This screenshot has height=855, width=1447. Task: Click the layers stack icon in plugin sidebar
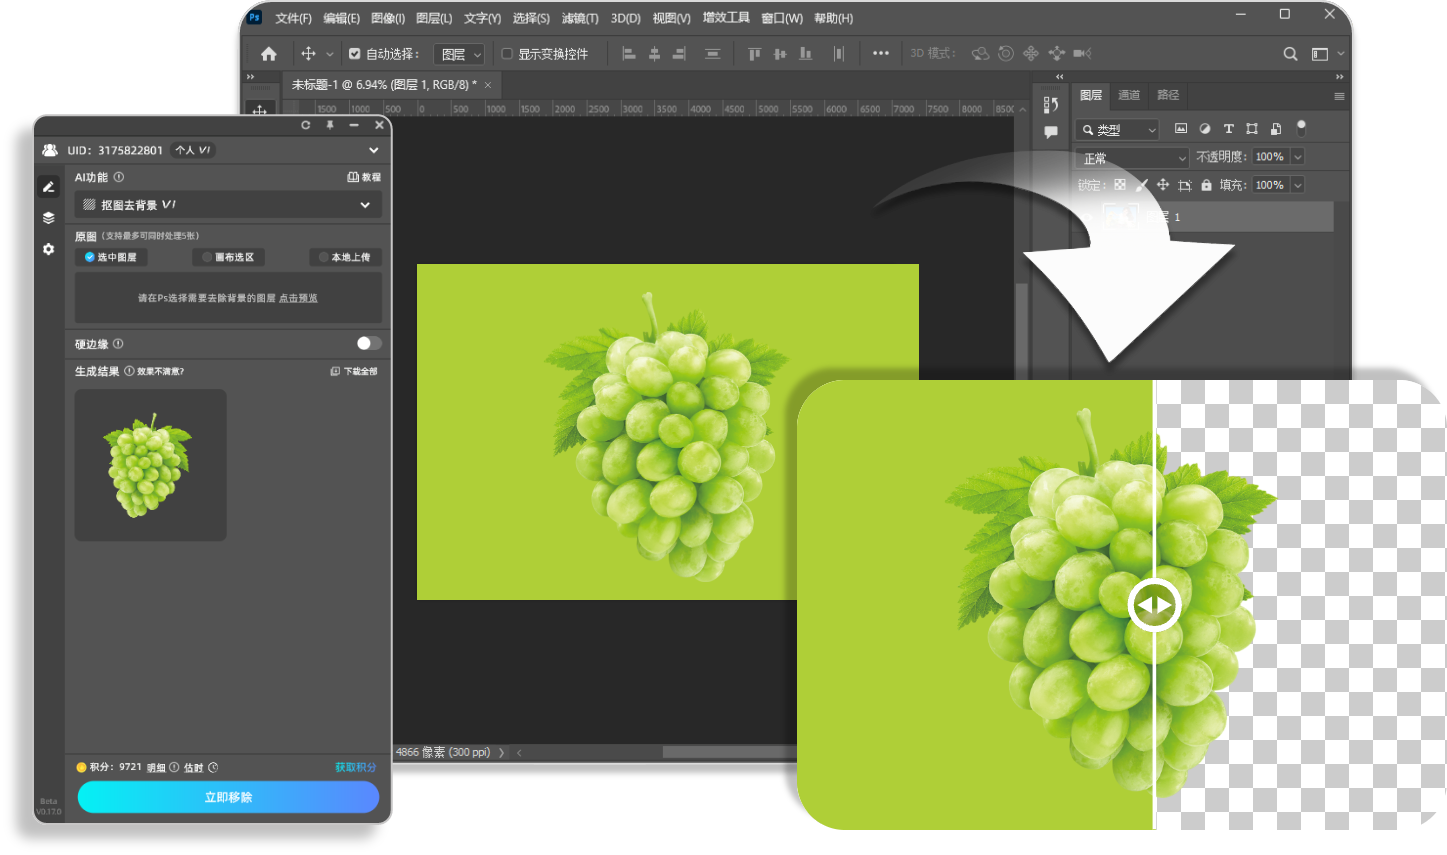click(48, 218)
